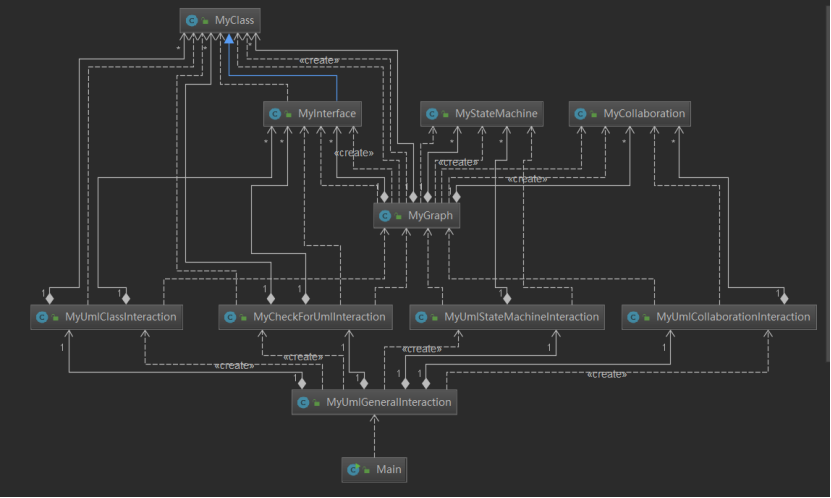Select the MyGraph class node
The height and width of the screenshot is (498, 831).
point(417,216)
